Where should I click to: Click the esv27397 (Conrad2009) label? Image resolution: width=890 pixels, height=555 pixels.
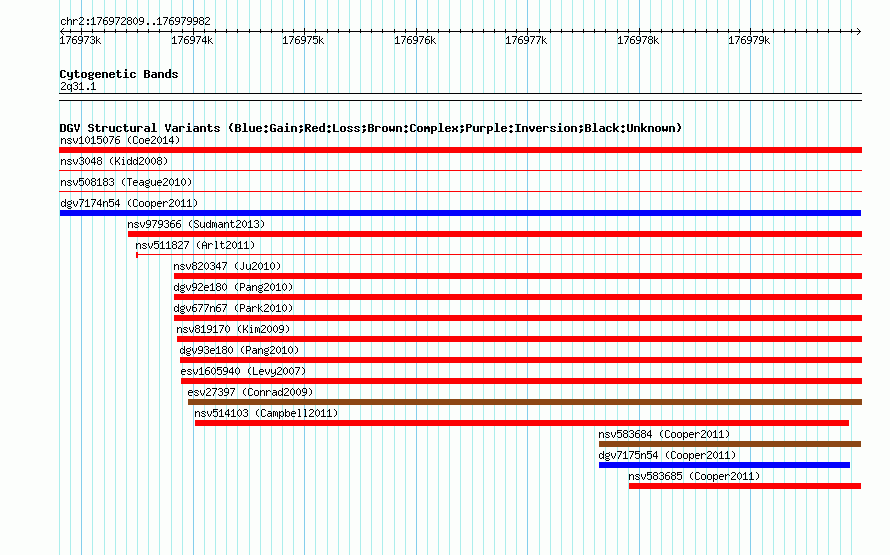pos(250,392)
